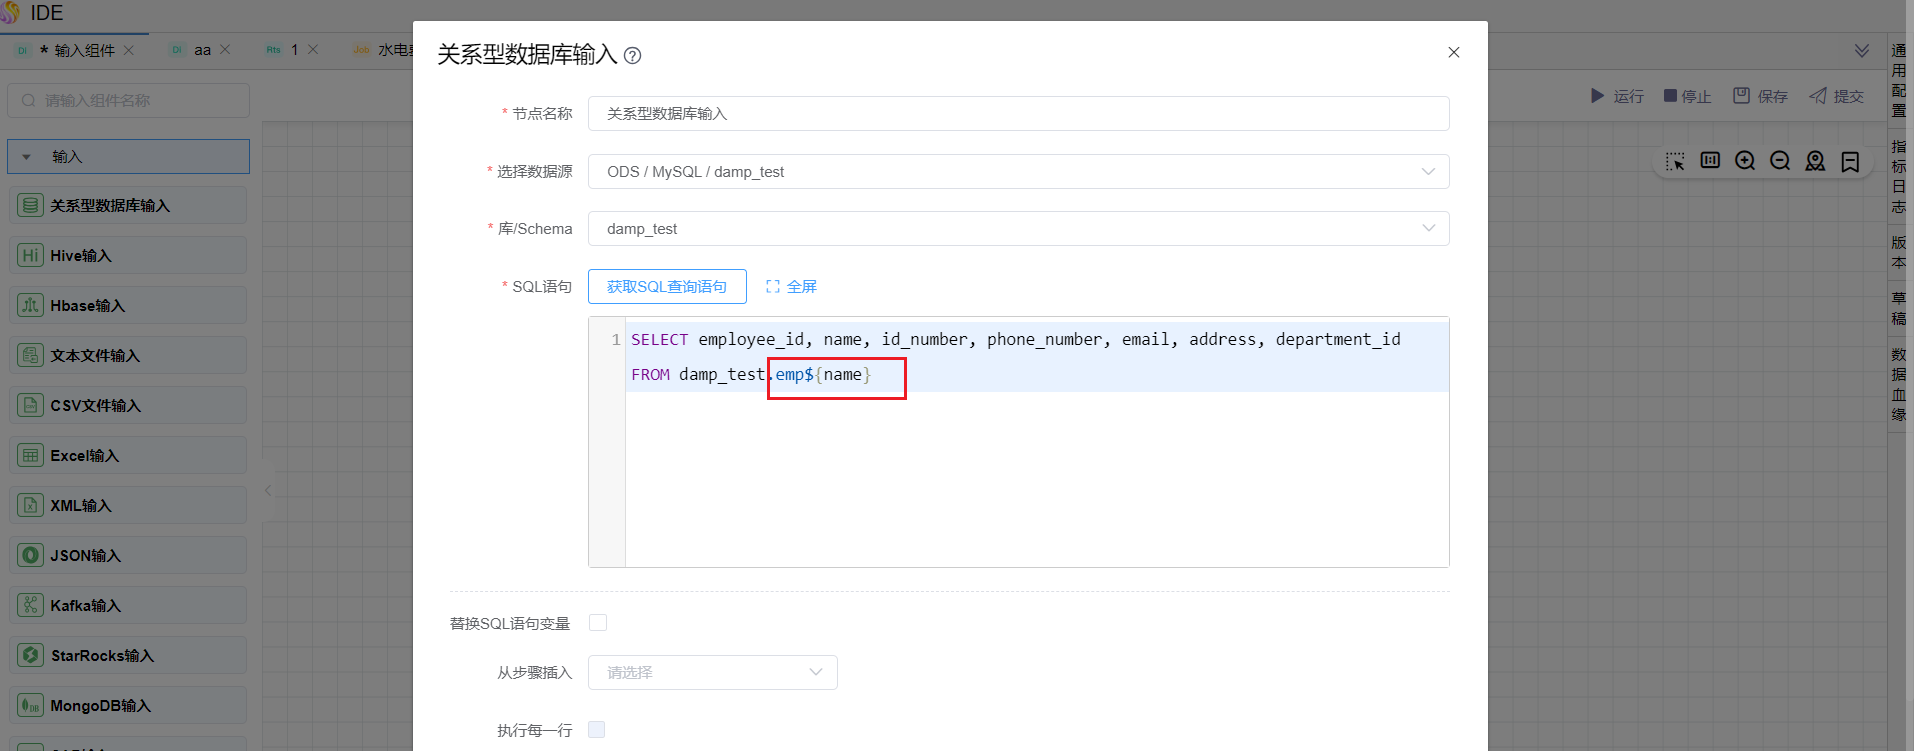Select the Kafka输入 component icon
The width and height of the screenshot is (1914, 751).
pos(31,606)
